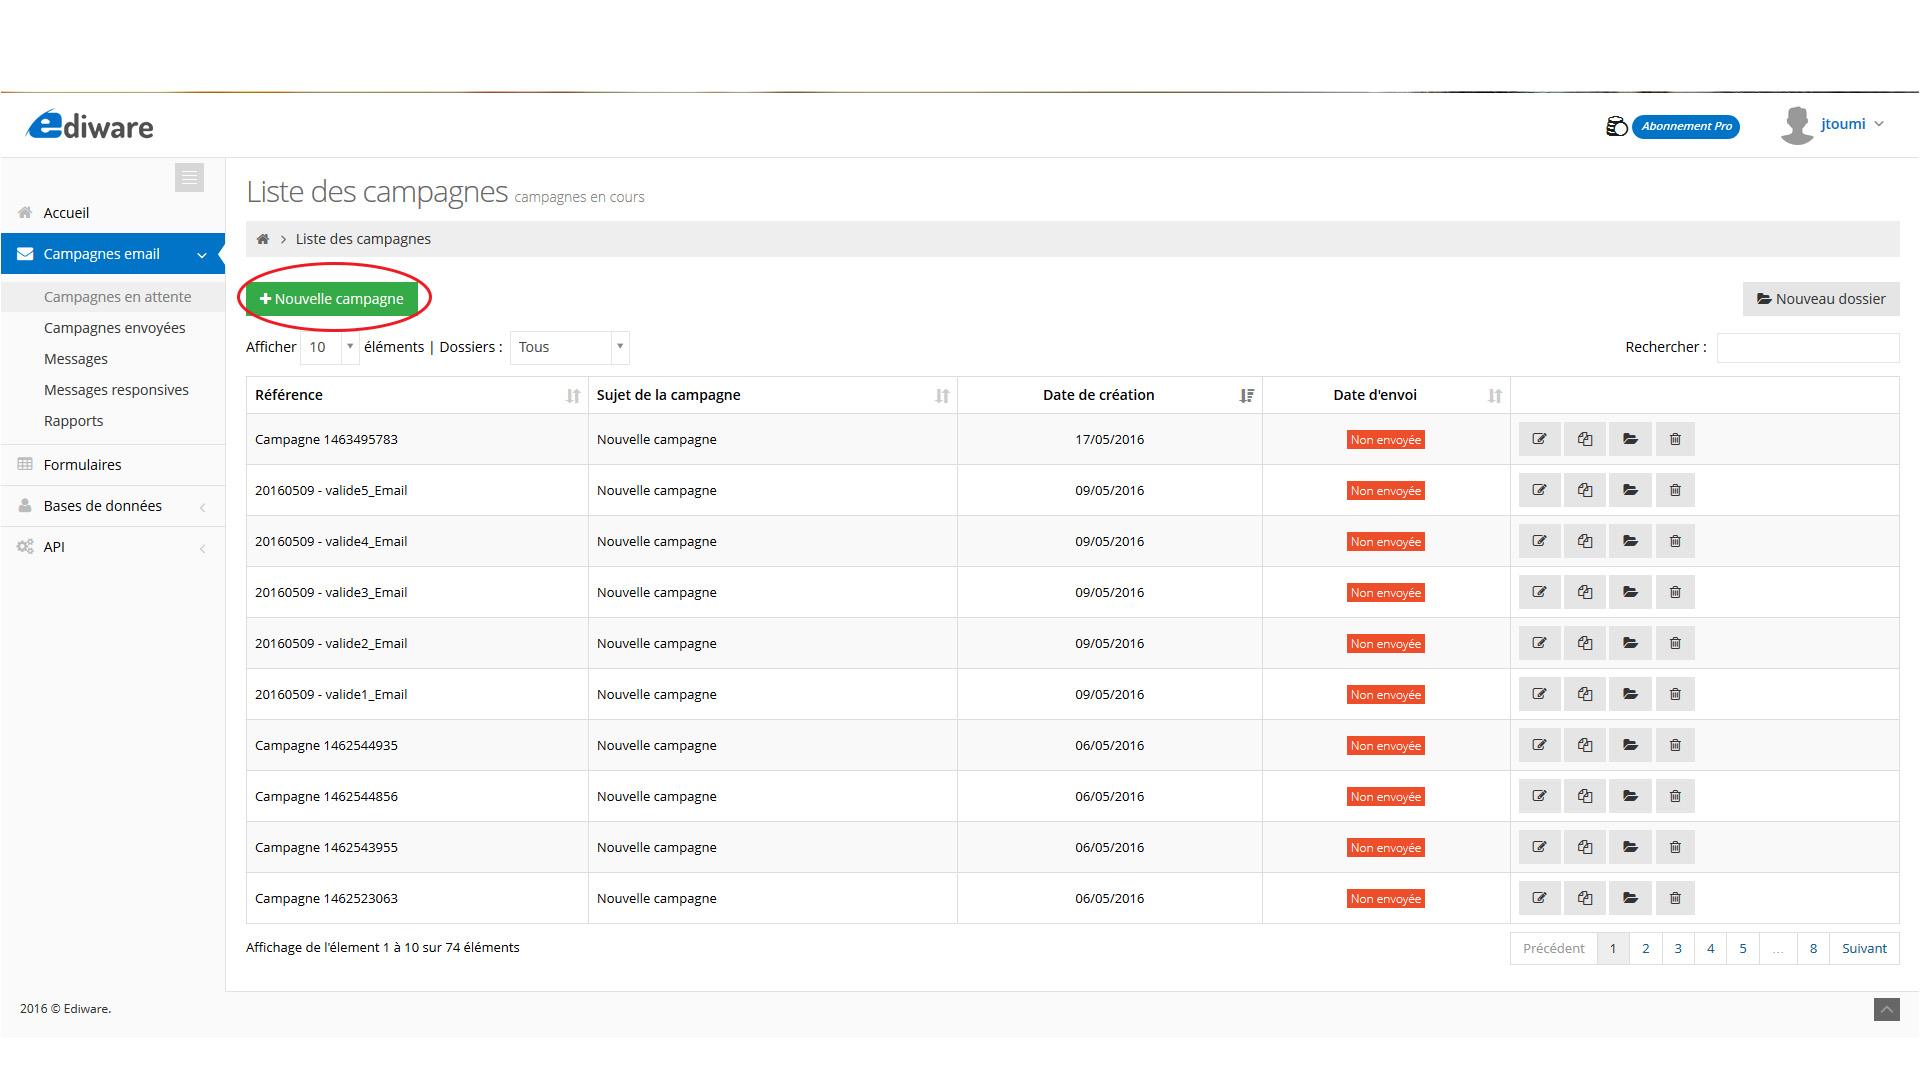The image size is (1920, 1080).
Task: Go to pagination page 3
Action: [x=1678, y=948]
